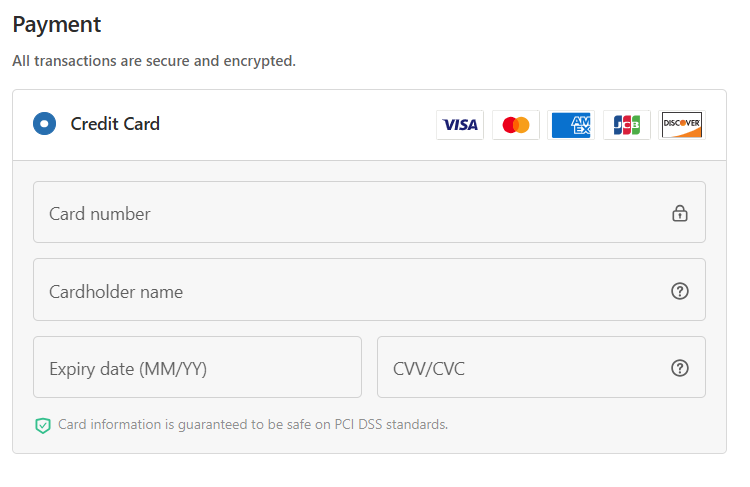Image resolution: width=750 pixels, height=487 pixels.
Task: Click the lock icon in Card number
Action: (x=680, y=213)
